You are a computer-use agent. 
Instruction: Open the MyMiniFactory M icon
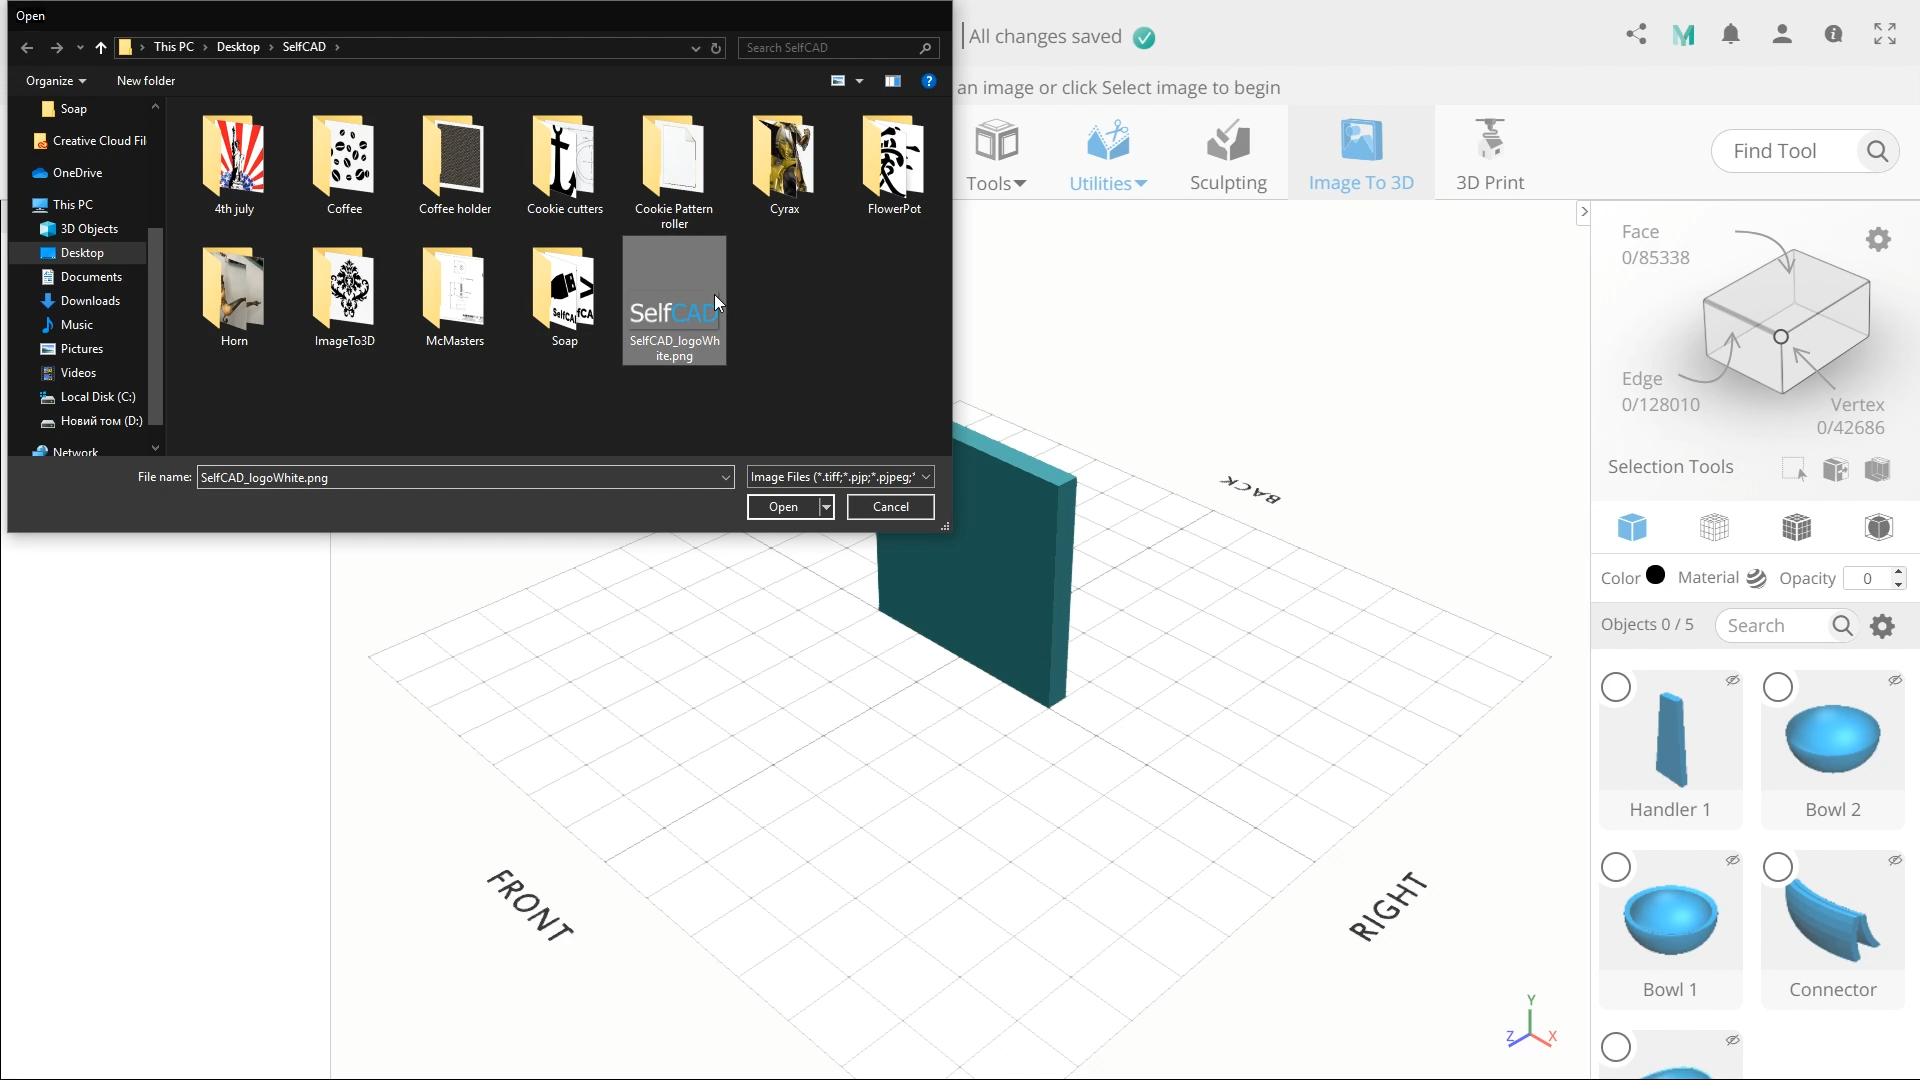coord(1683,35)
